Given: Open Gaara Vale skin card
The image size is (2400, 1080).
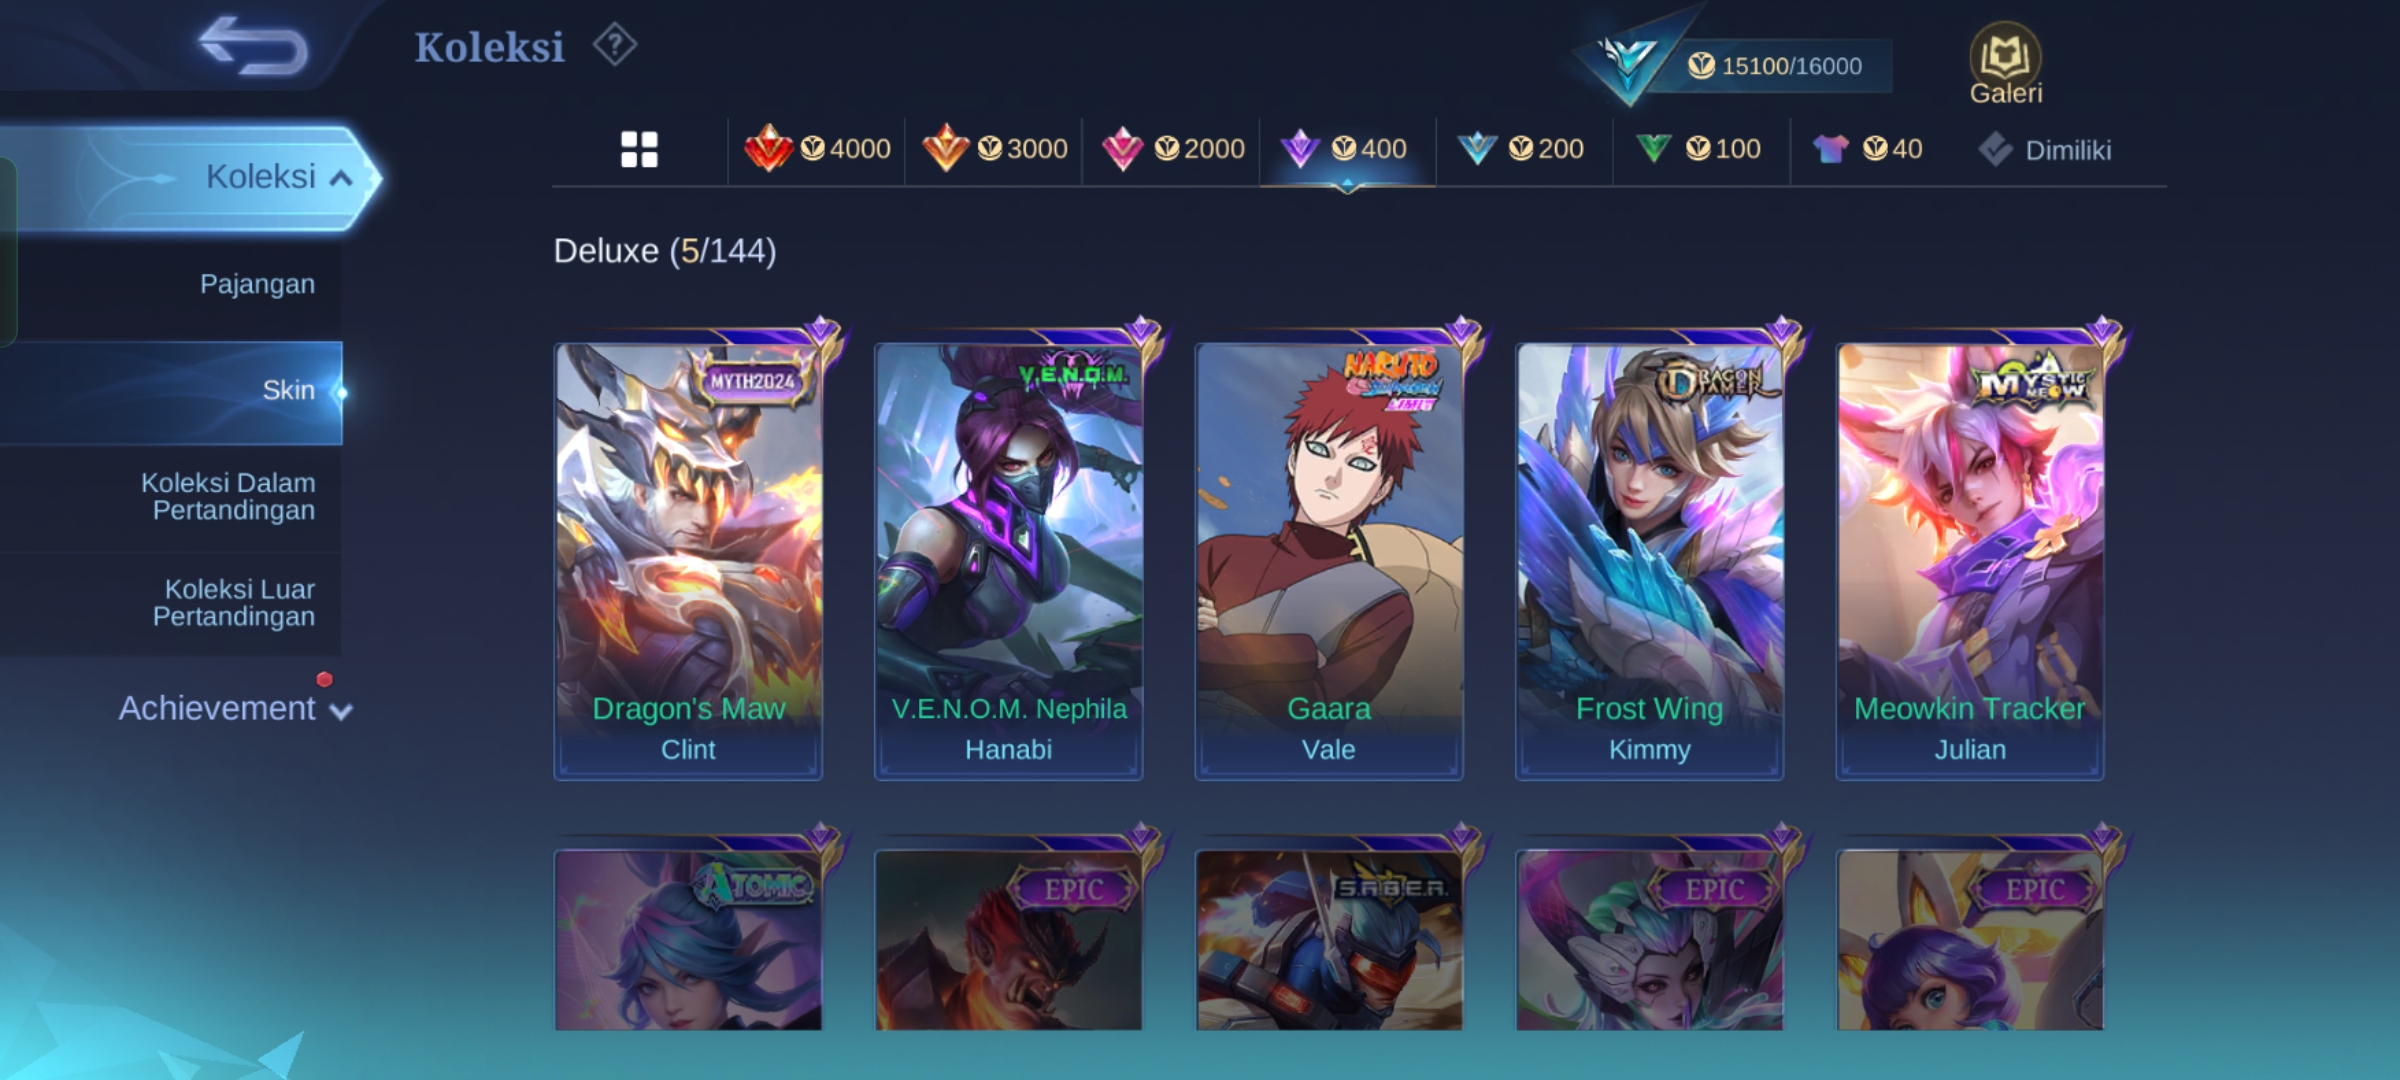Looking at the screenshot, I should [1329, 561].
